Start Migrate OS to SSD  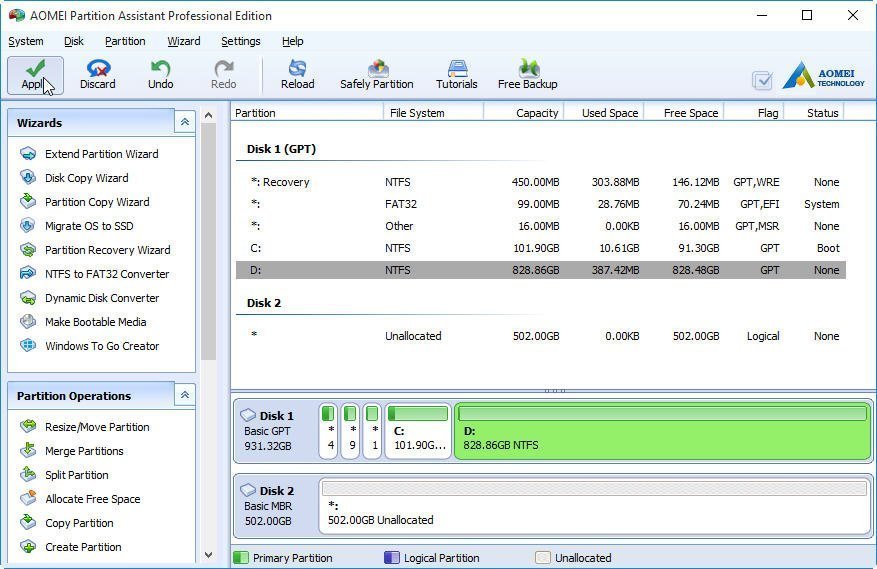tap(77, 226)
